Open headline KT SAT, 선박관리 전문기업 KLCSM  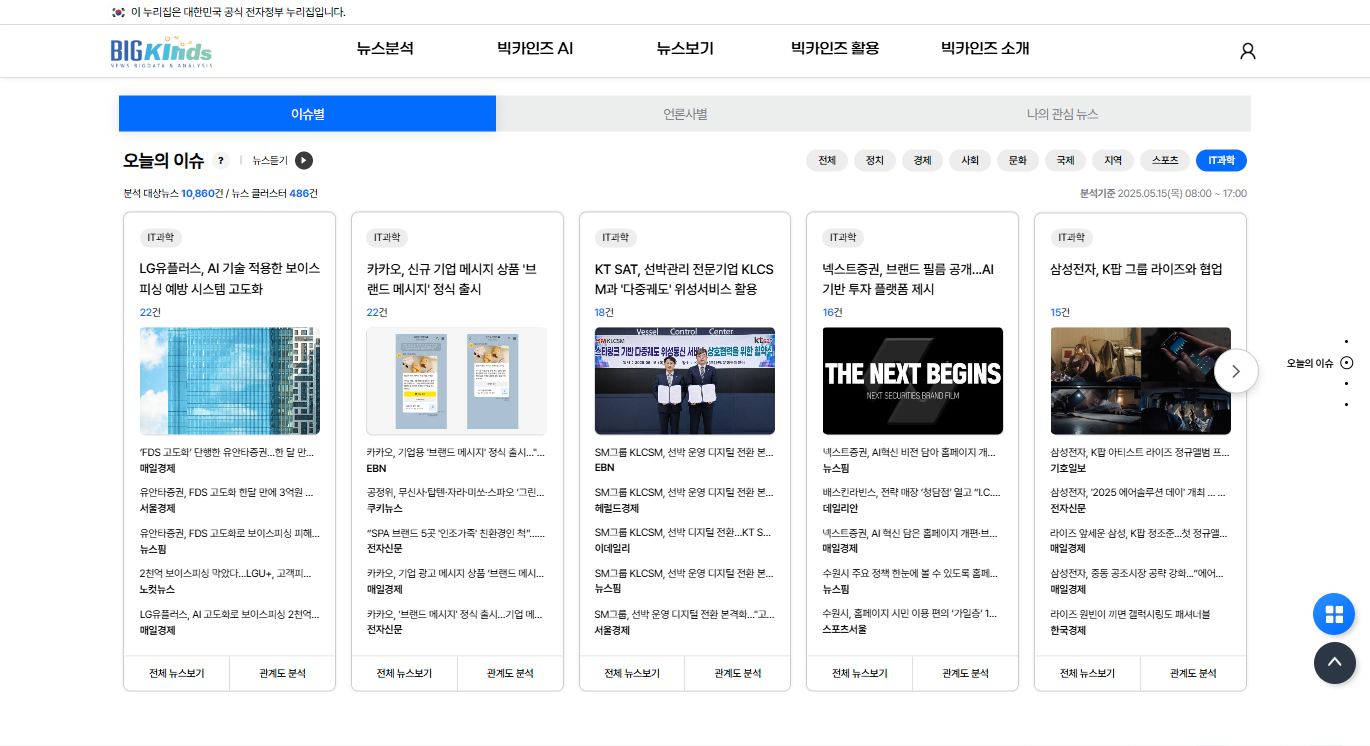coord(684,279)
